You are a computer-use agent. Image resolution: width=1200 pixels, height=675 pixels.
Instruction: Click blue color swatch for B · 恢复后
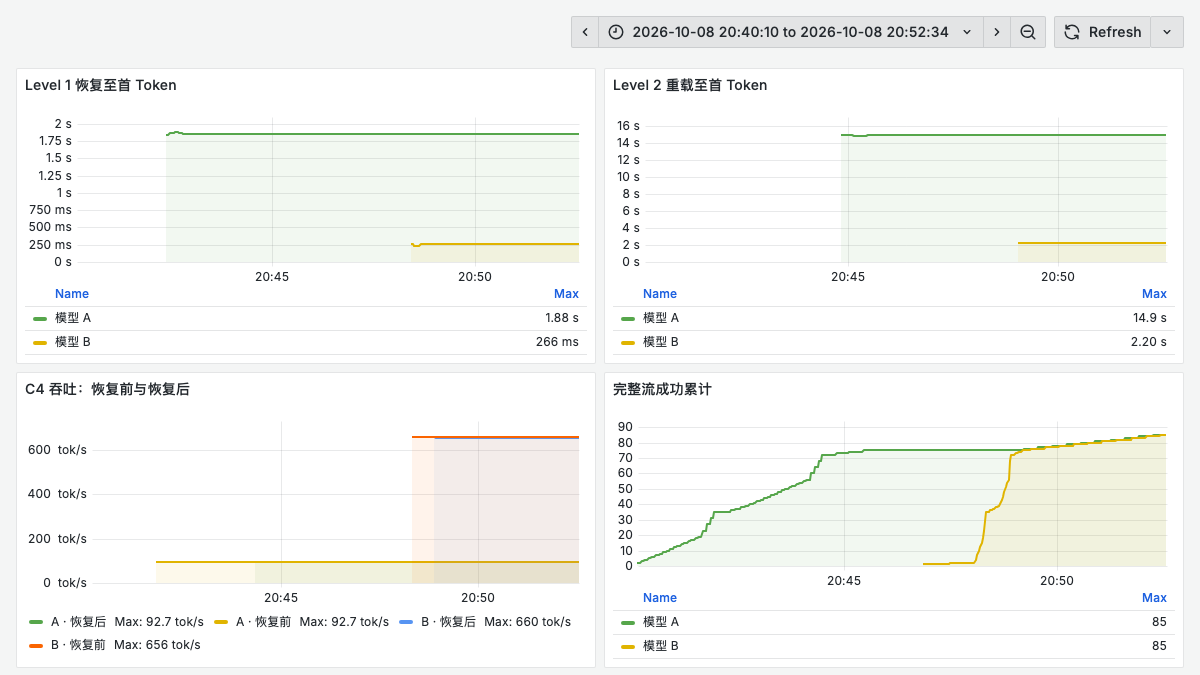406,622
